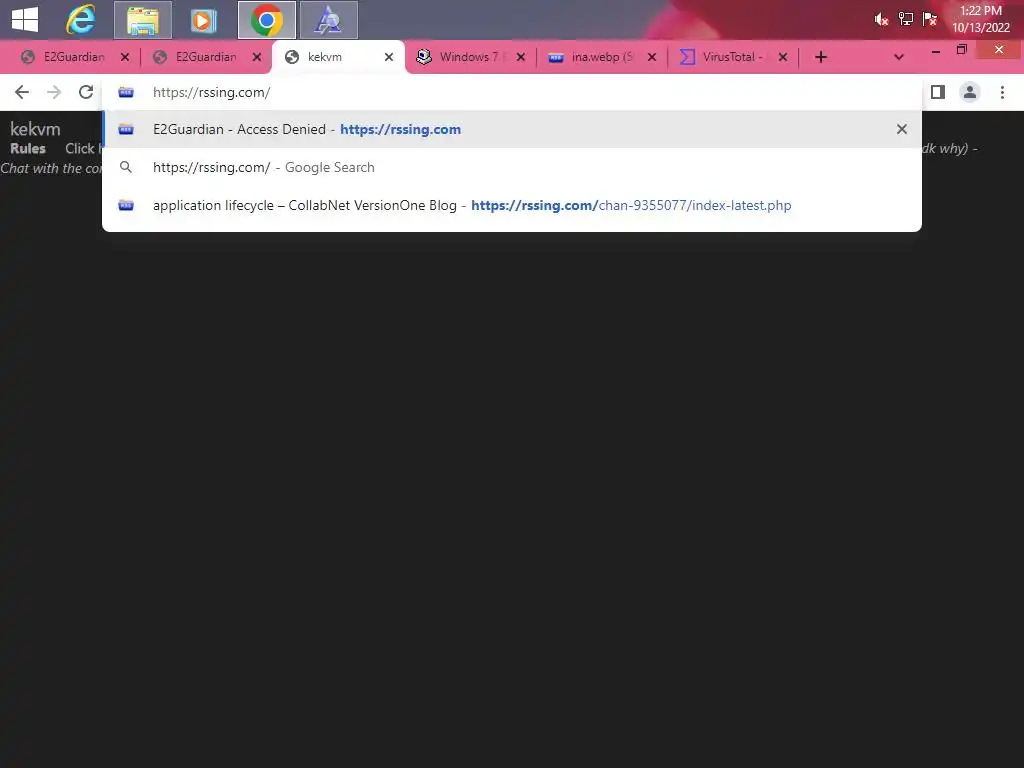
Task: Click the Chrome icon in taskbar
Action: (266, 20)
